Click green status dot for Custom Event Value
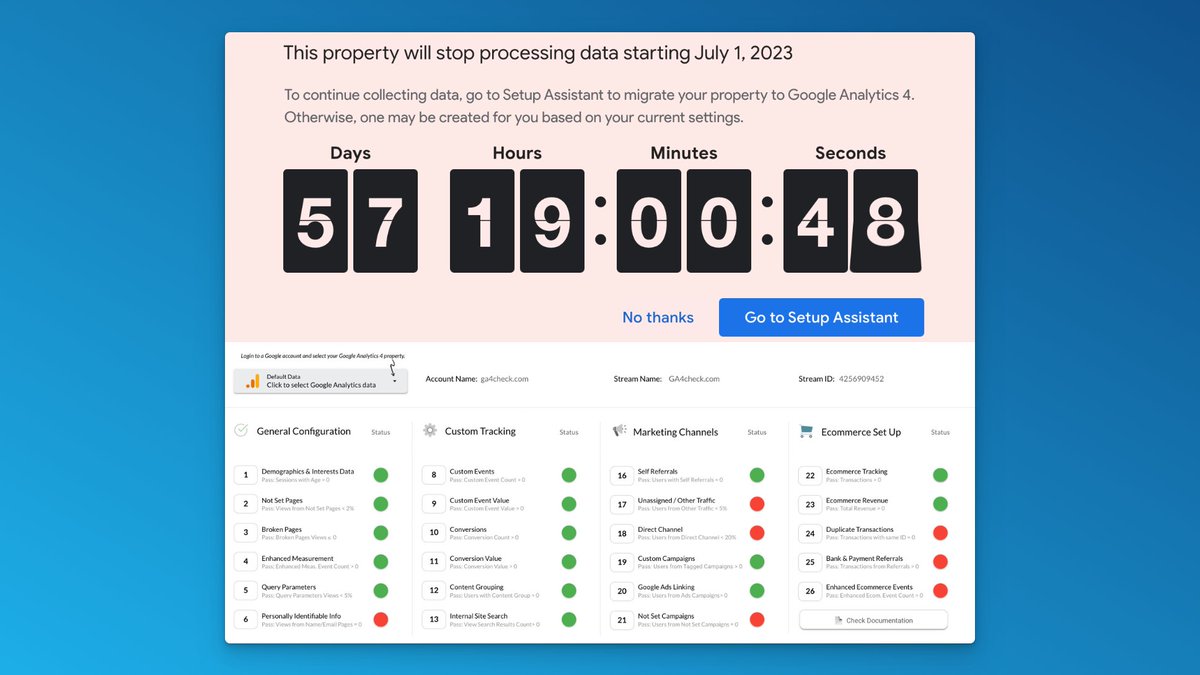Viewport: 1200px width, 675px height. coord(569,504)
